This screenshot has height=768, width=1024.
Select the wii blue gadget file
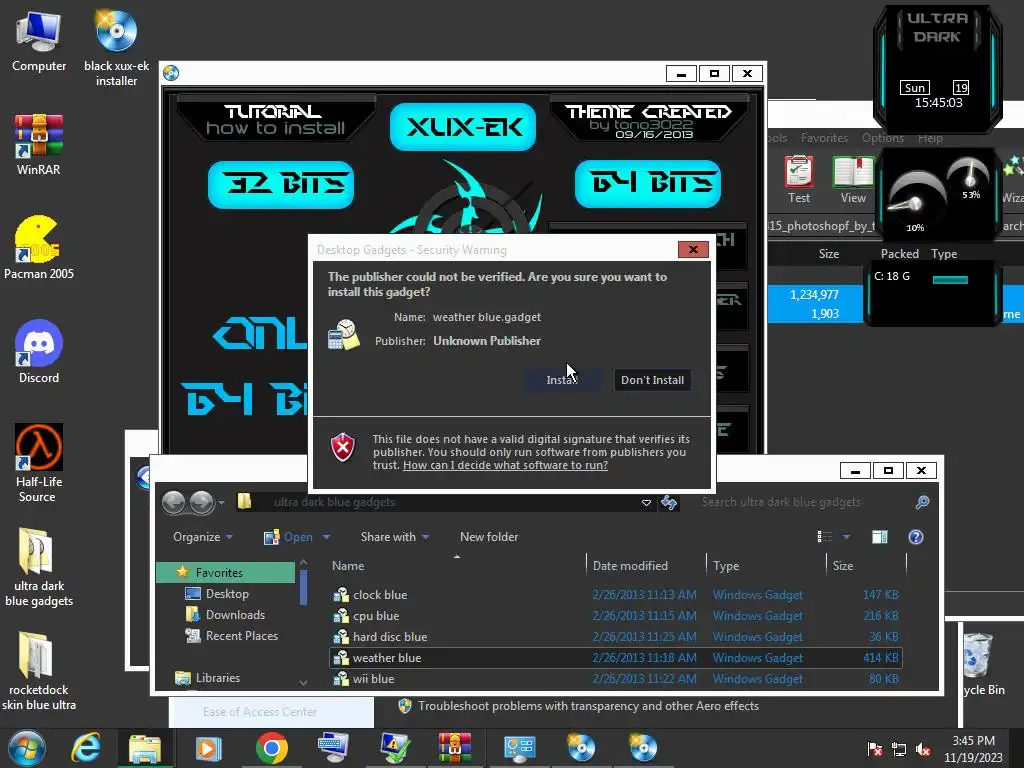tap(615, 679)
